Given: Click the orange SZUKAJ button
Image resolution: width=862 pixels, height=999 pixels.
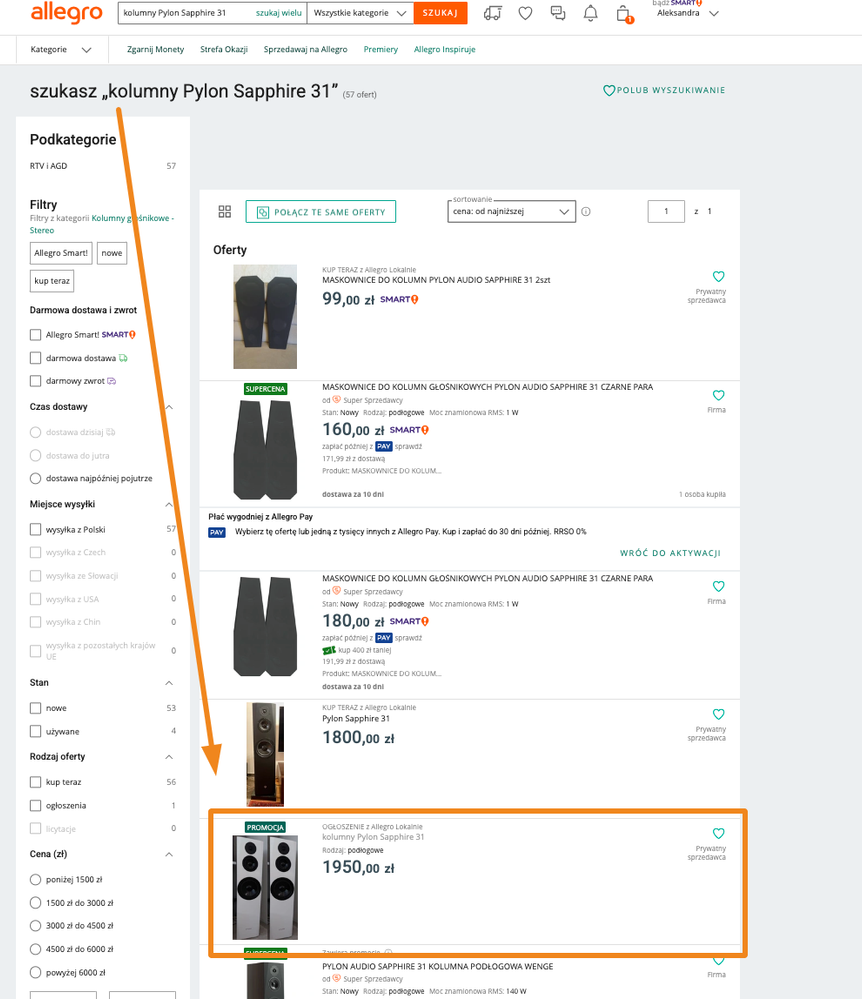Looking at the screenshot, I should pyautogui.click(x=440, y=13).
